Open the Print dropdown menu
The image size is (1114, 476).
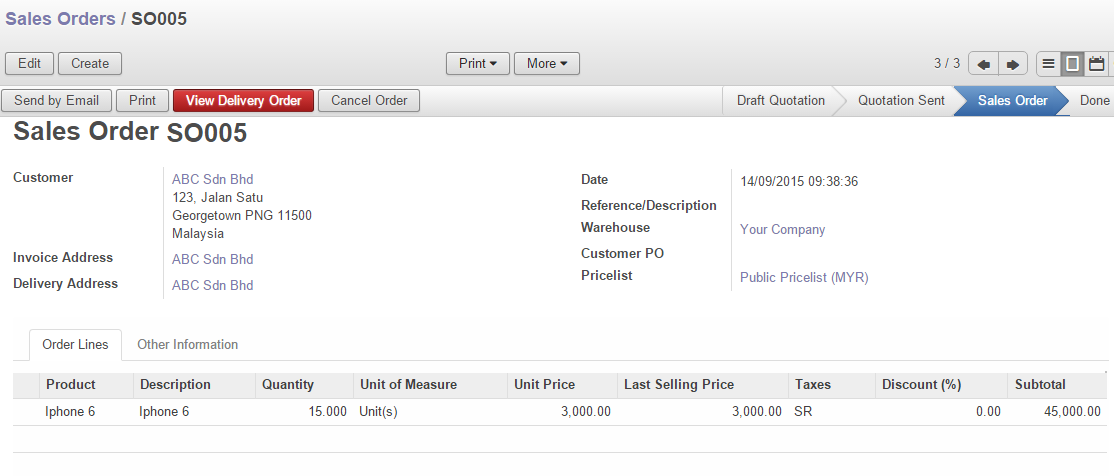pos(478,64)
